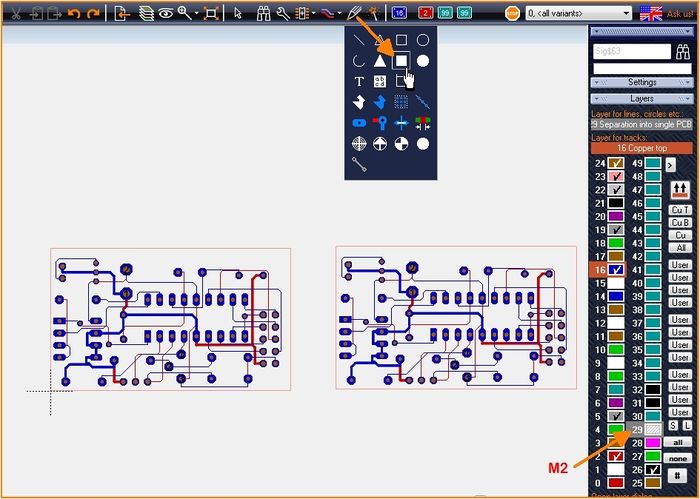Image resolution: width=700 pixels, height=499 pixels.
Task: Toggle the layer 2 checkbox
Action: click(617, 456)
